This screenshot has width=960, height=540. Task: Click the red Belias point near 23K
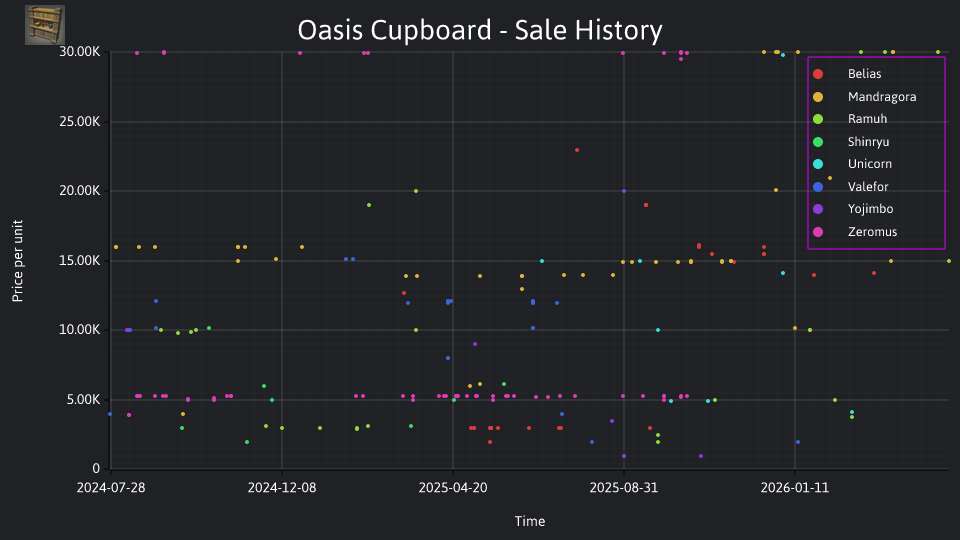(577, 150)
